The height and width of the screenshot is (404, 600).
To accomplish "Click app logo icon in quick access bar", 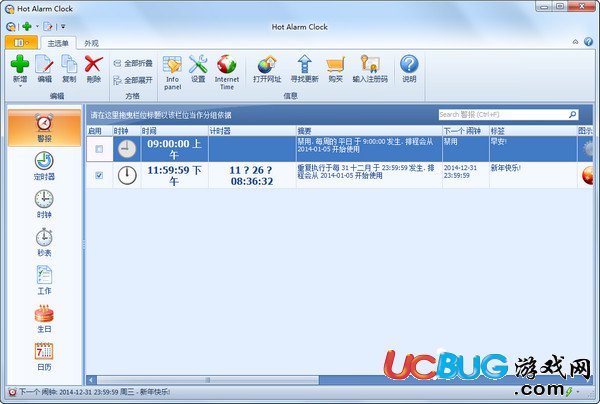I will point(11,26).
